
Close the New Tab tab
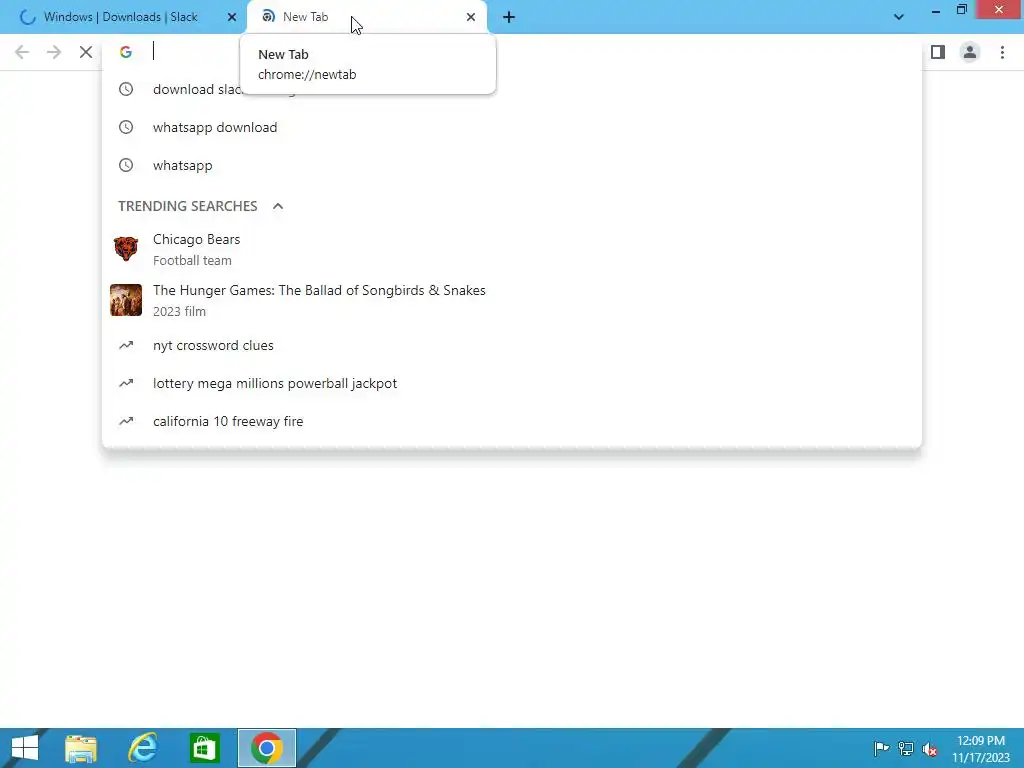point(471,17)
